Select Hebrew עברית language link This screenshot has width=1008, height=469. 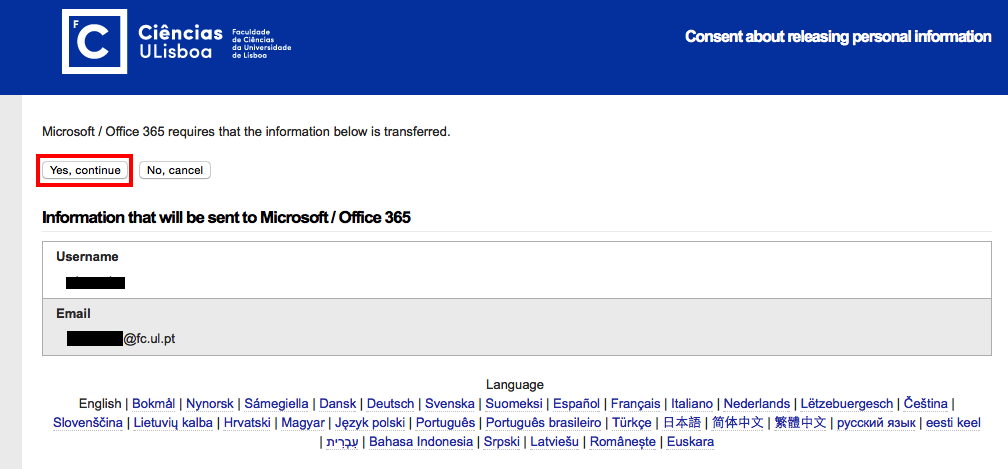(343, 442)
